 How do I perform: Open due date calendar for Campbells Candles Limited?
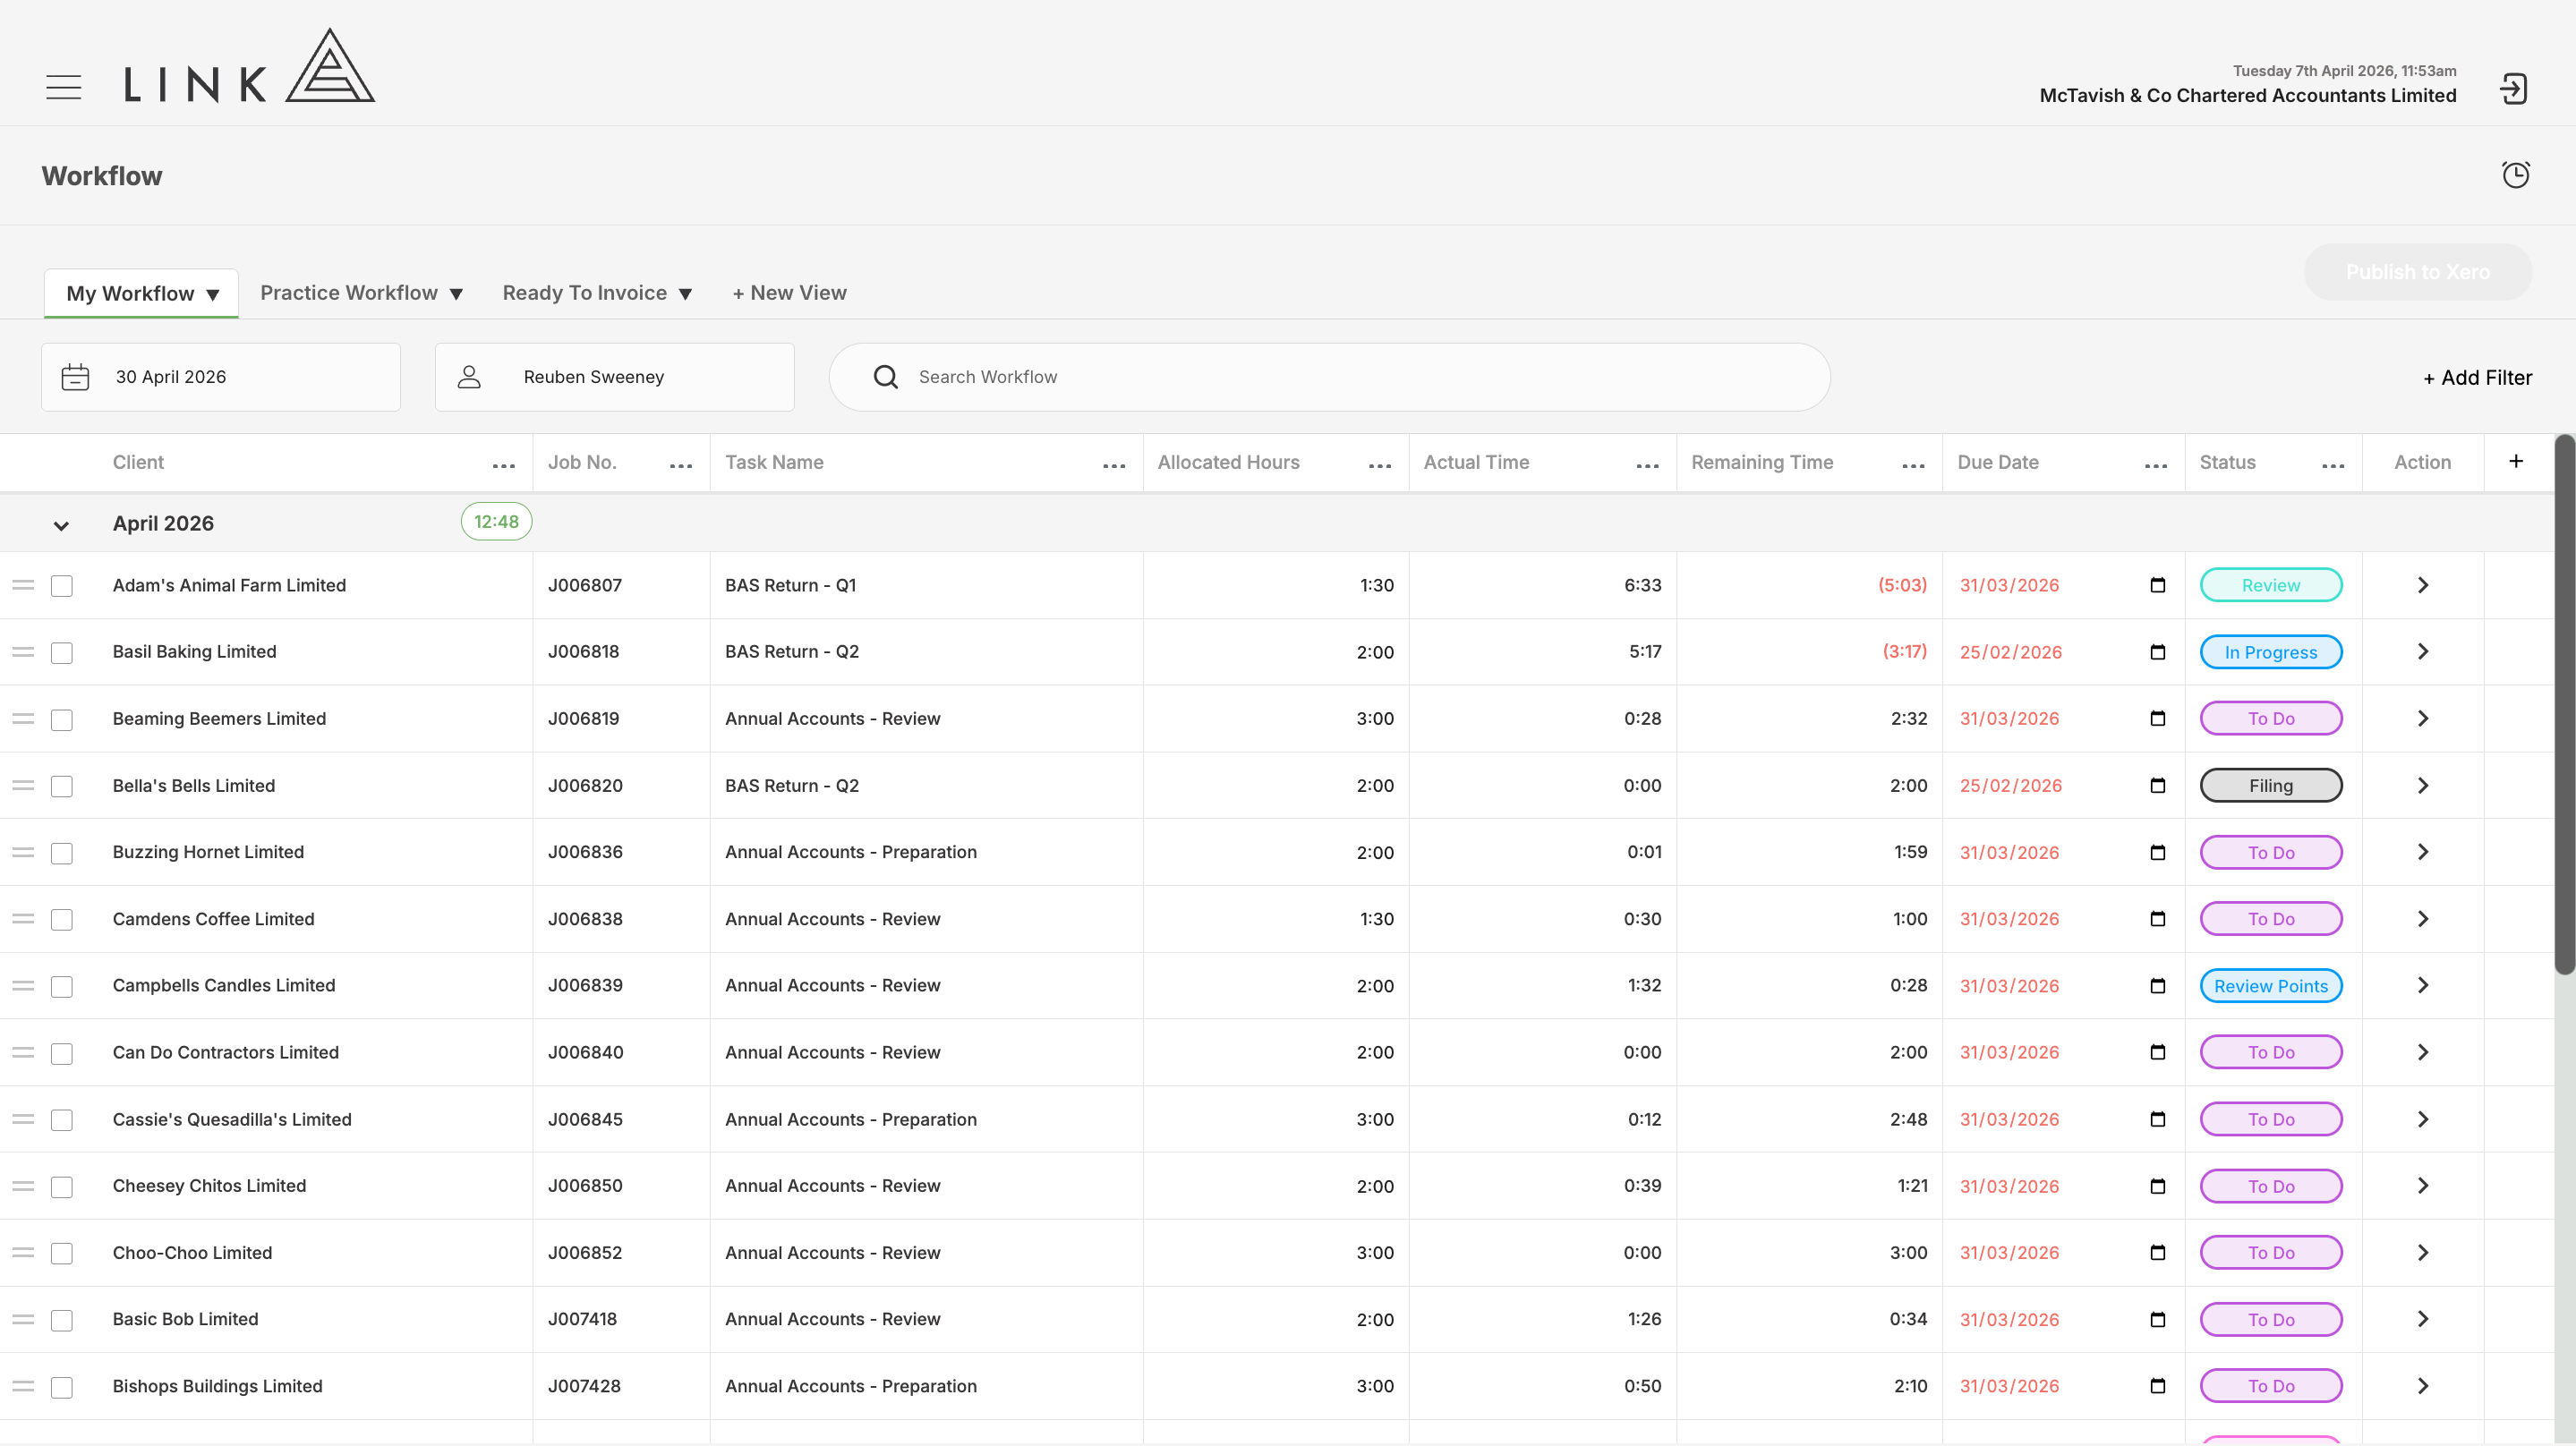click(2157, 986)
